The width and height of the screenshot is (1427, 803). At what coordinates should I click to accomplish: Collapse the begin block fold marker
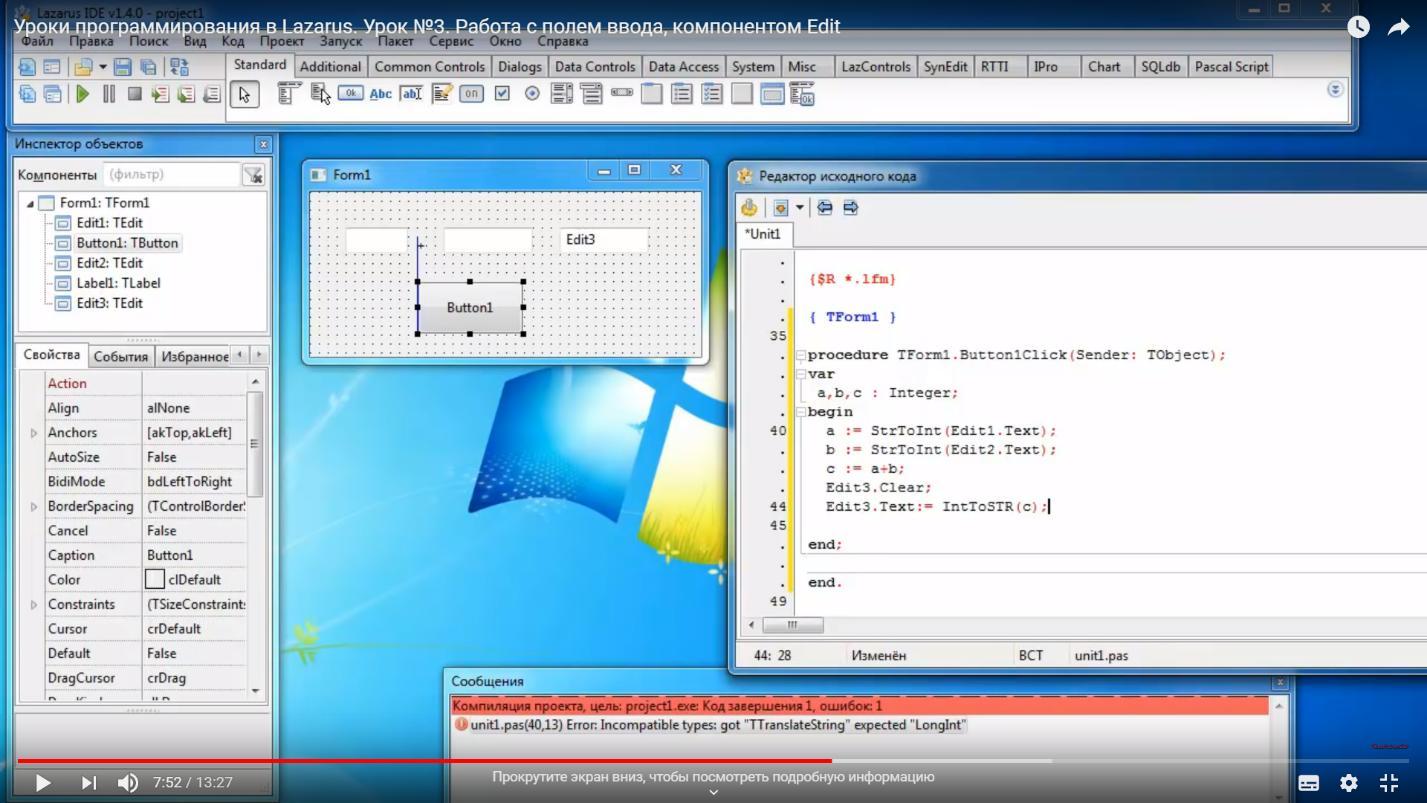[x=801, y=412]
